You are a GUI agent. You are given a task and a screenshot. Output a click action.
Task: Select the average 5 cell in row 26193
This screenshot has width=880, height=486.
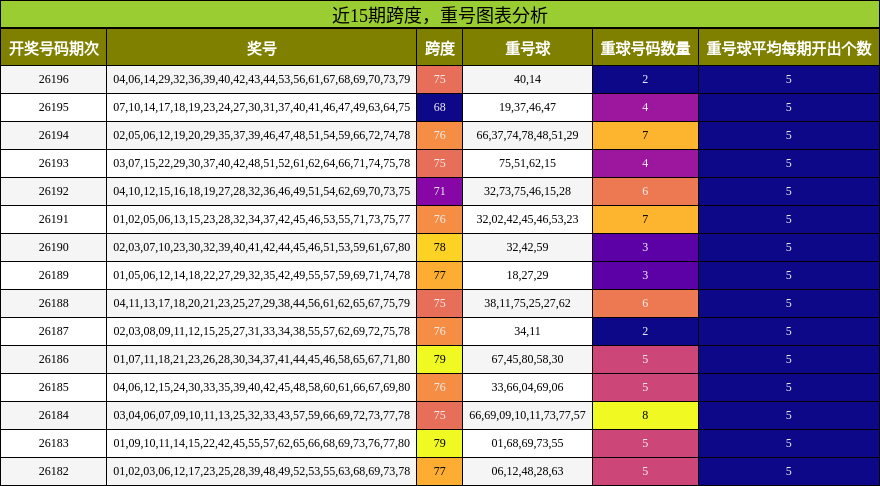[x=789, y=163]
